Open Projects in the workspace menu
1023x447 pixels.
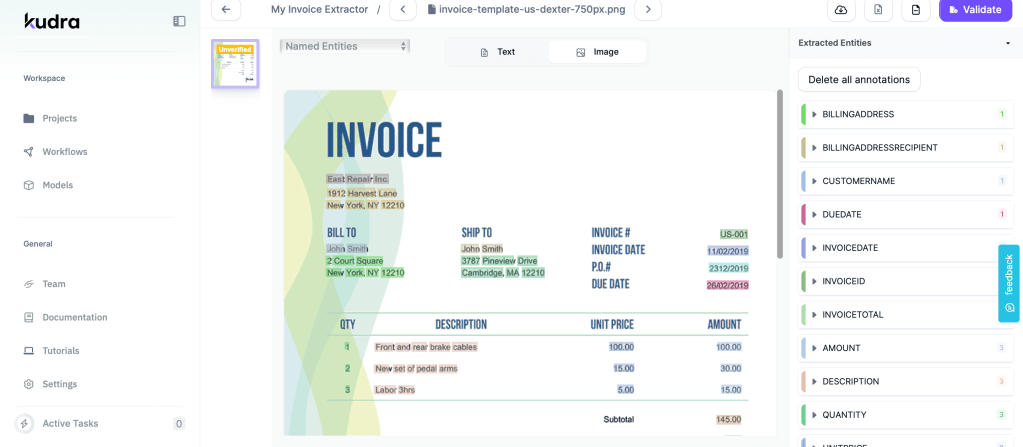[x=59, y=118]
